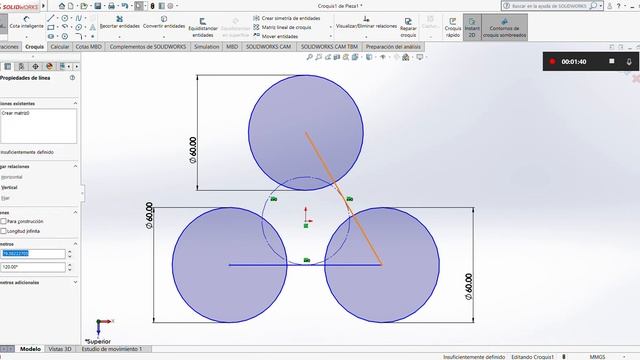
Task: Click Crear simetría de entidades
Action: click(x=287, y=18)
